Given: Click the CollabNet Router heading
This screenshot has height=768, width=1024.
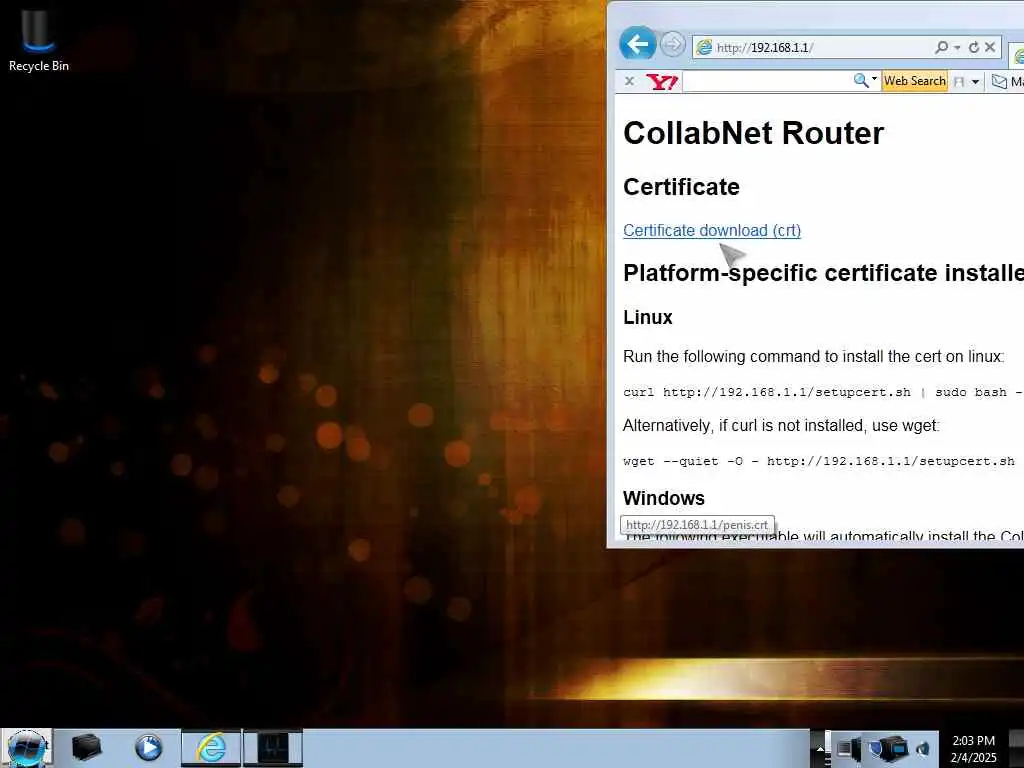Looking at the screenshot, I should point(754,133).
